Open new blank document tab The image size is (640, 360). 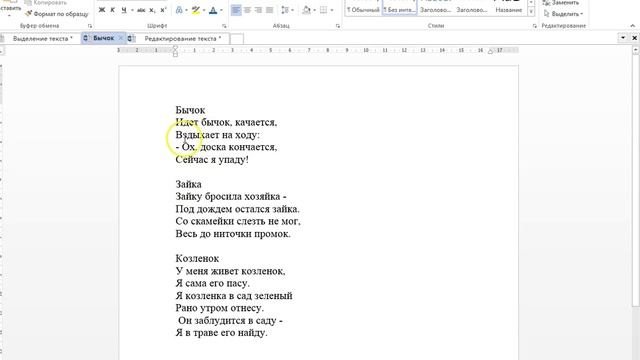click(237, 39)
